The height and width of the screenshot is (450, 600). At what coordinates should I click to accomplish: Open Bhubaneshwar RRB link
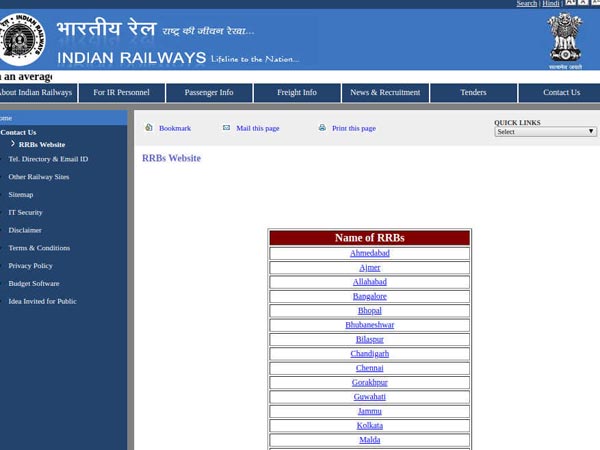pos(370,325)
